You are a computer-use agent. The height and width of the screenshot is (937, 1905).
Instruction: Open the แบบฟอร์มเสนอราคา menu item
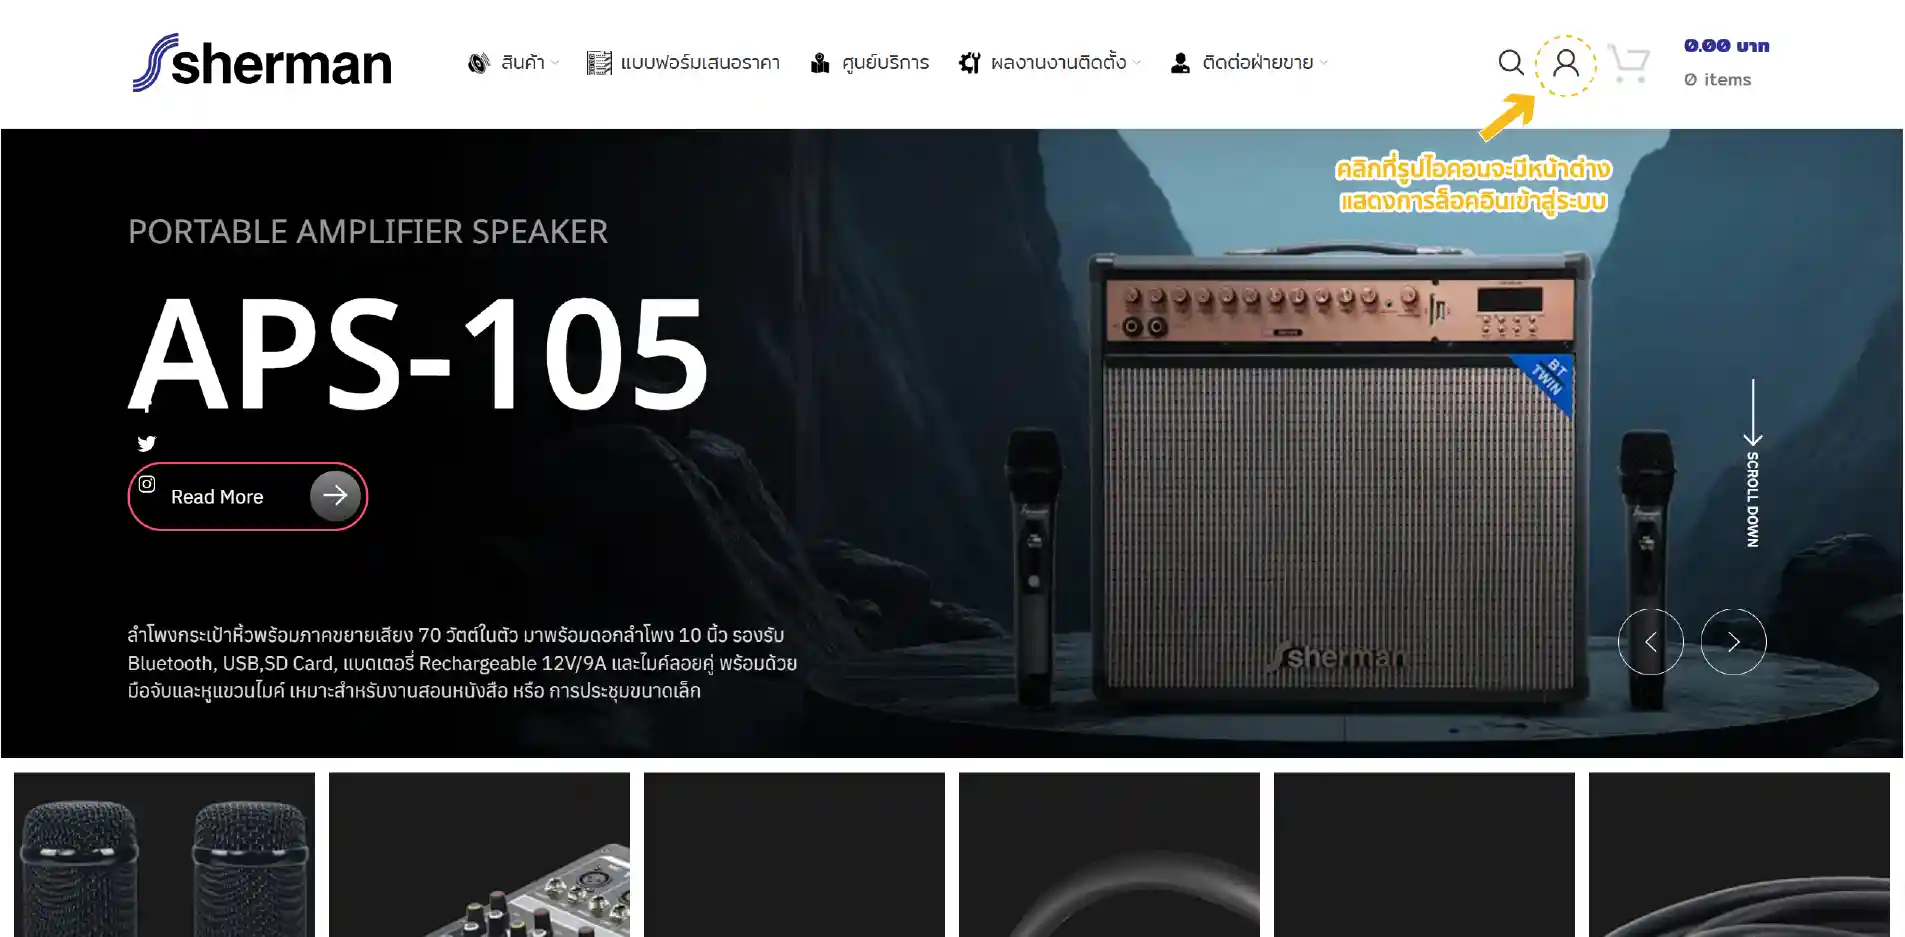tap(683, 63)
